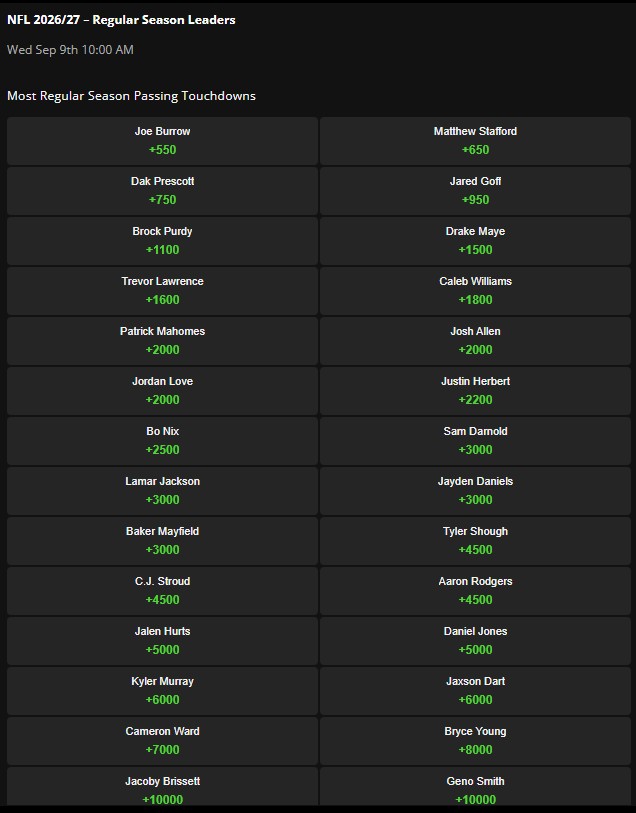Image resolution: width=636 pixels, height=813 pixels.
Task: Pick Jalen Hurts at +5000
Action: click(x=162, y=641)
